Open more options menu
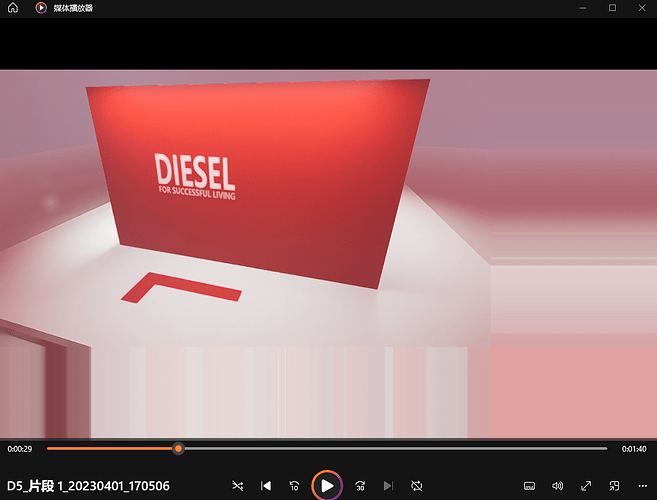This screenshot has height=500, width=657. [643, 486]
